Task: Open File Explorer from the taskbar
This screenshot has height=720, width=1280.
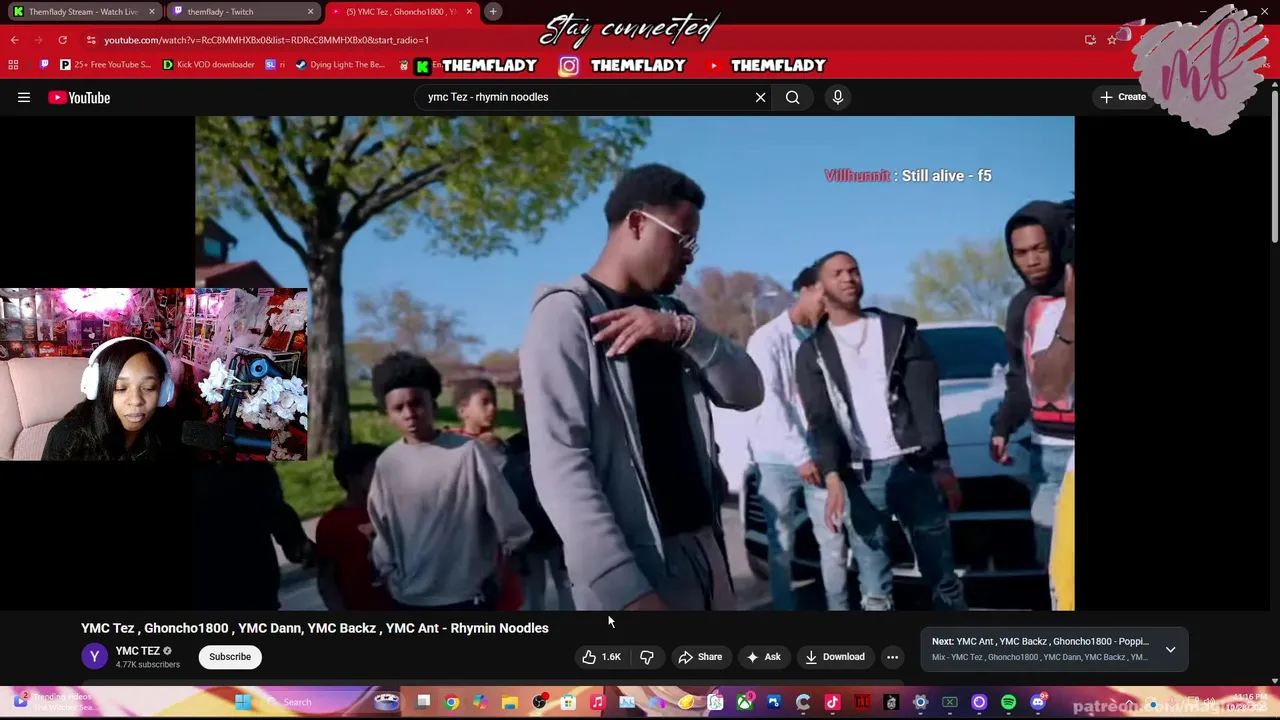Action: [509, 702]
